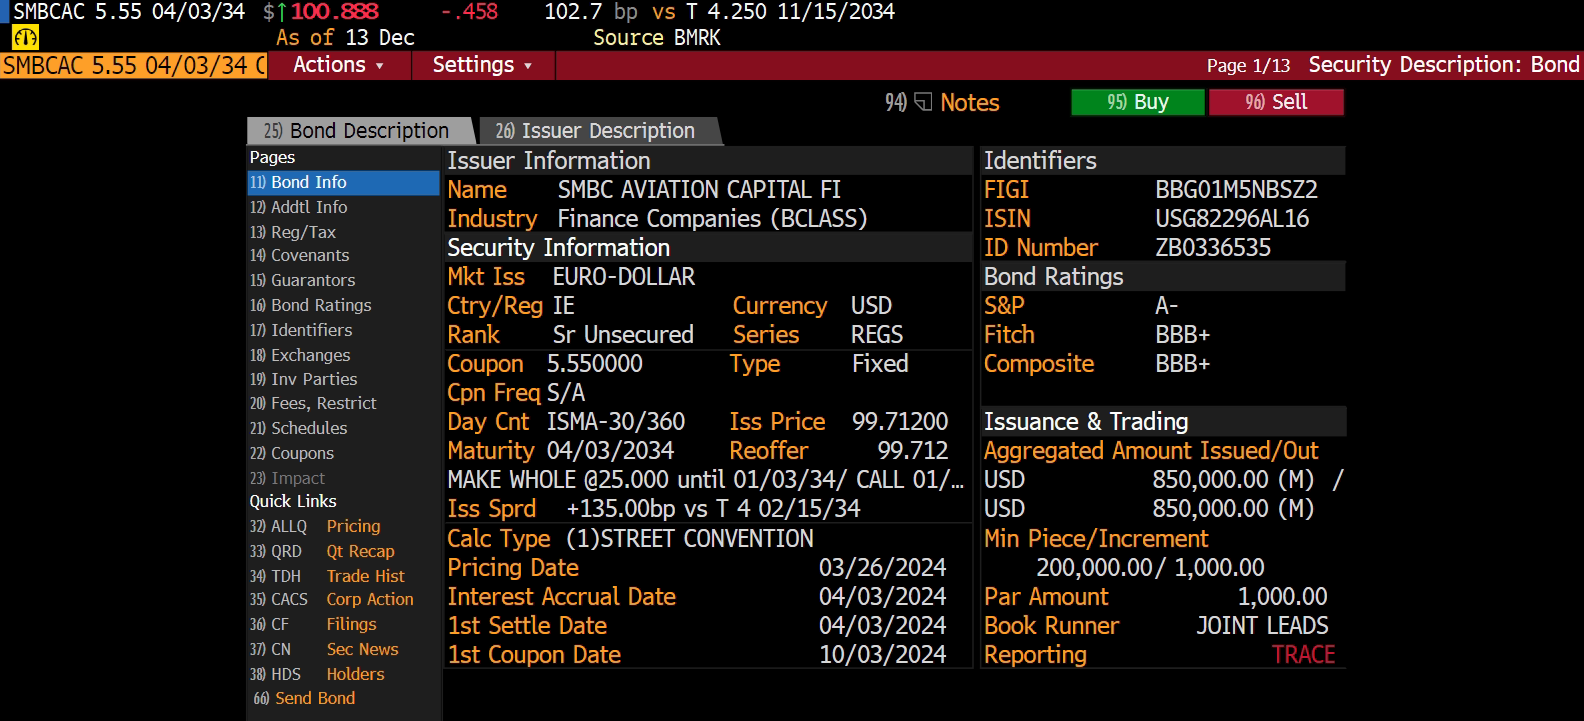This screenshot has width=1584, height=721.
Task: Click the Rank value Sr Unsecured
Action: coord(623,335)
